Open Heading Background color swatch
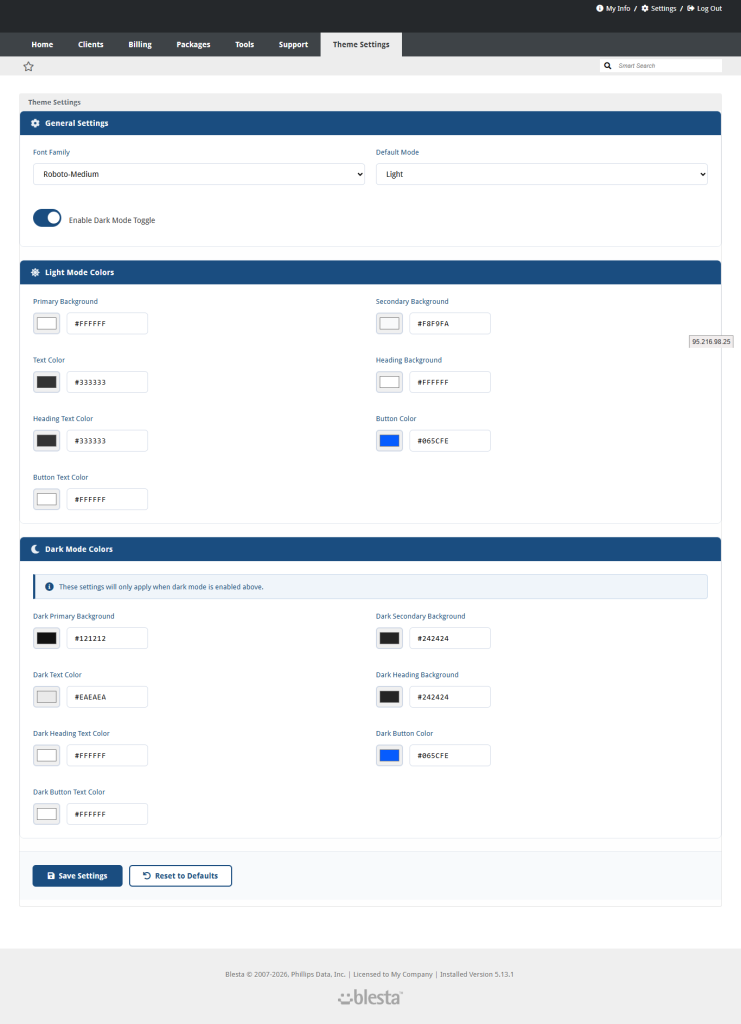741x1024 pixels. click(x=389, y=382)
